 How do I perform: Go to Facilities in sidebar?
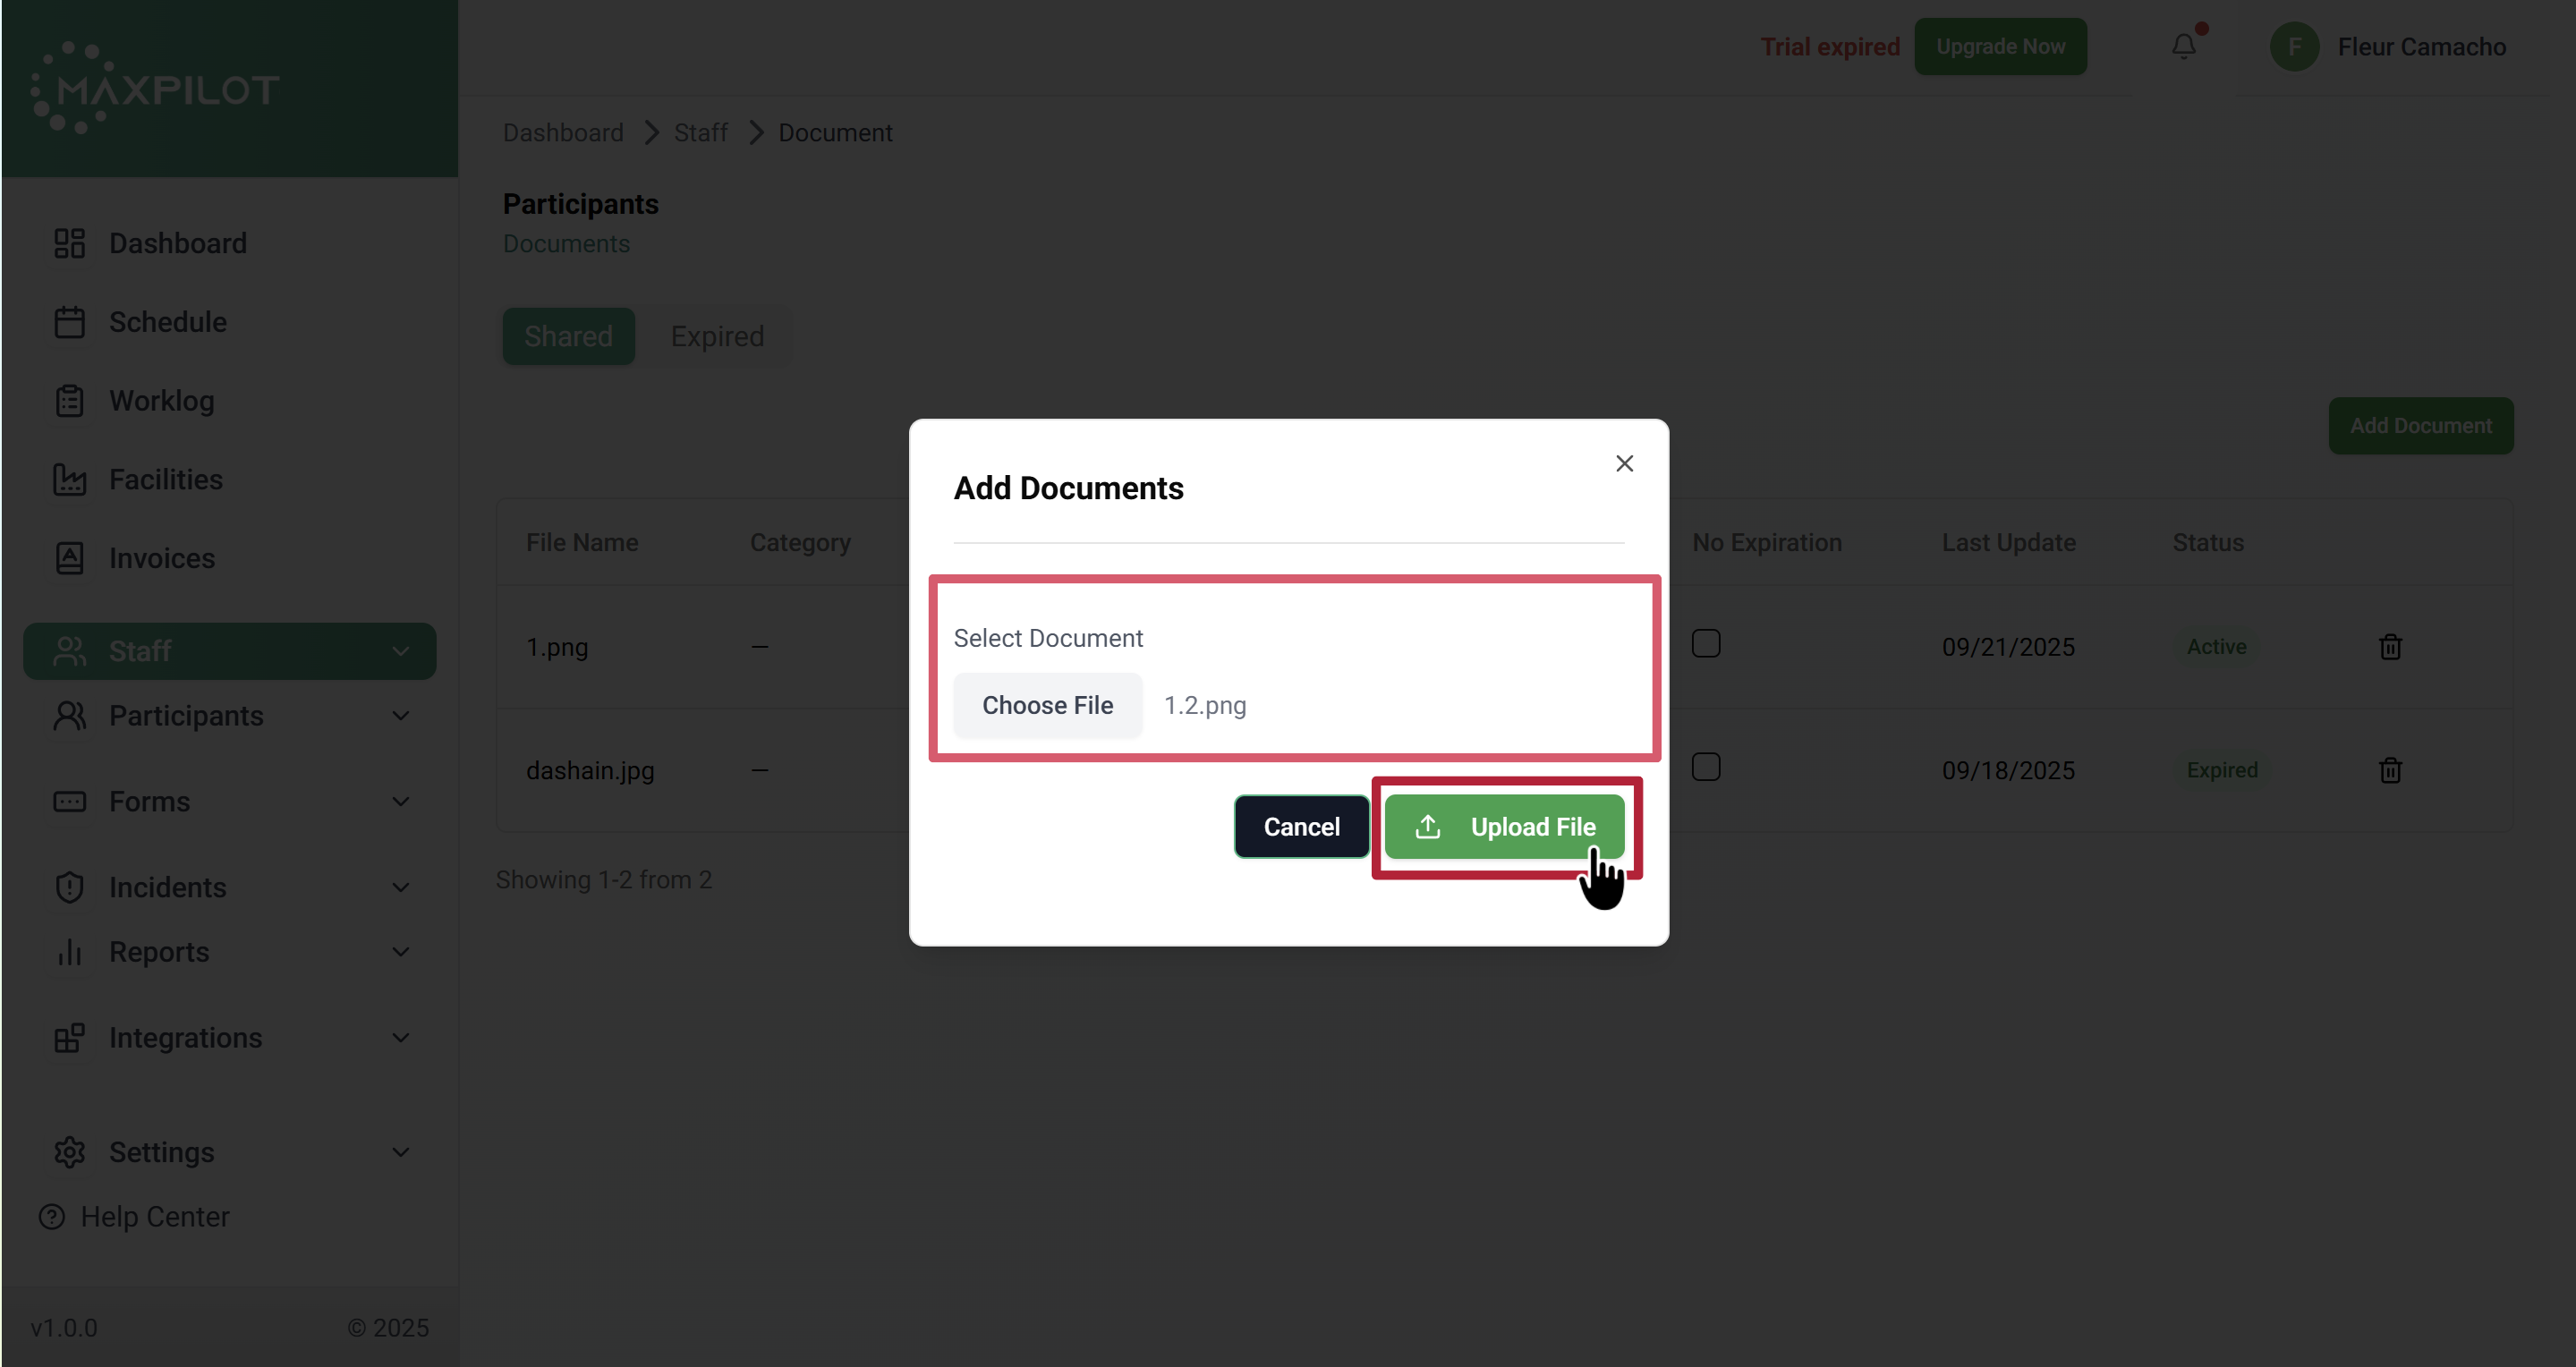(165, 479)
